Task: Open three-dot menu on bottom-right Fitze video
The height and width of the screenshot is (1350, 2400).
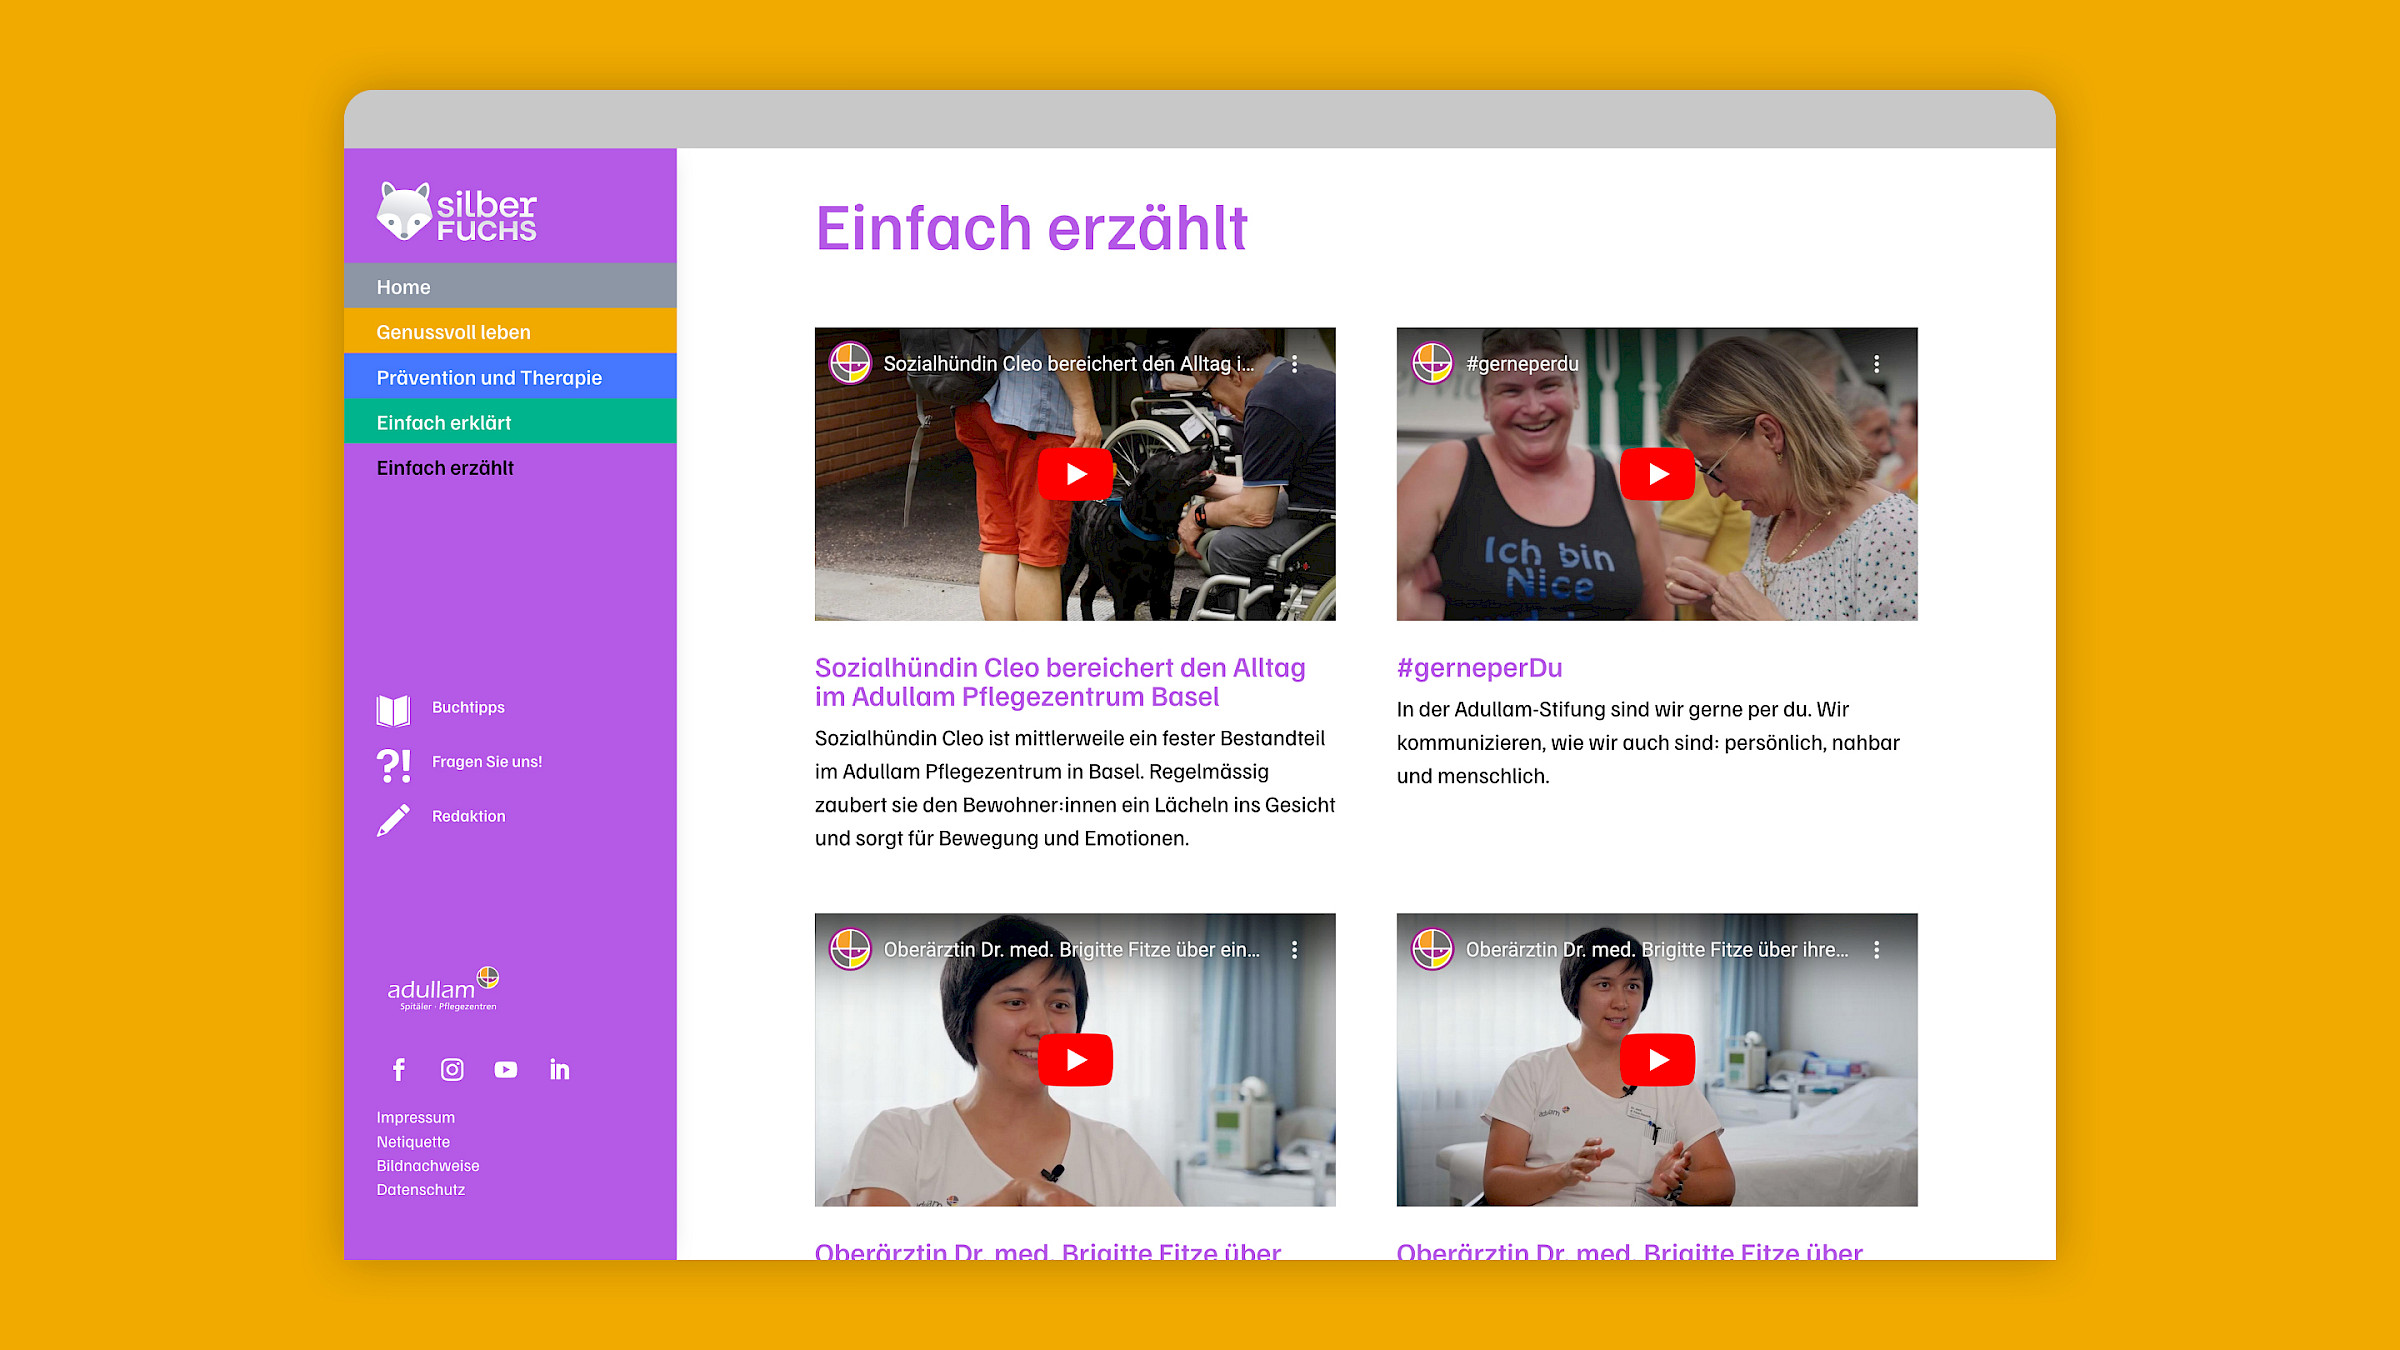Action: point(1876,950)
